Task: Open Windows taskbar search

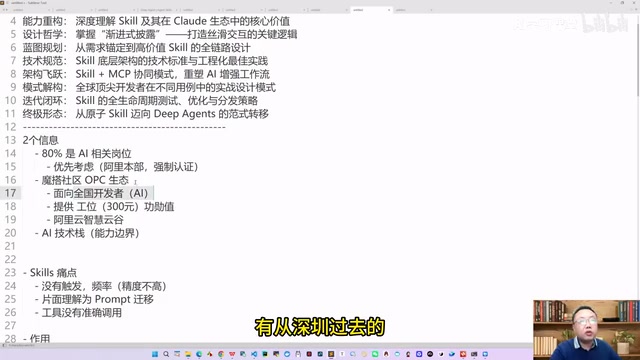Action: (166, 354)
